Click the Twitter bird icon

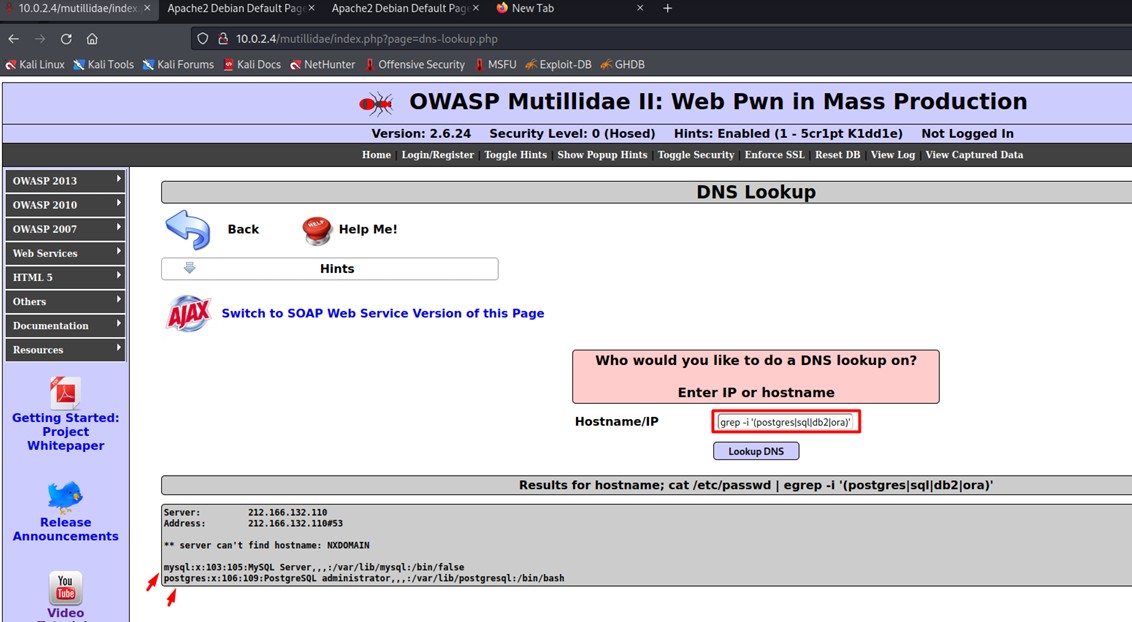65,496
